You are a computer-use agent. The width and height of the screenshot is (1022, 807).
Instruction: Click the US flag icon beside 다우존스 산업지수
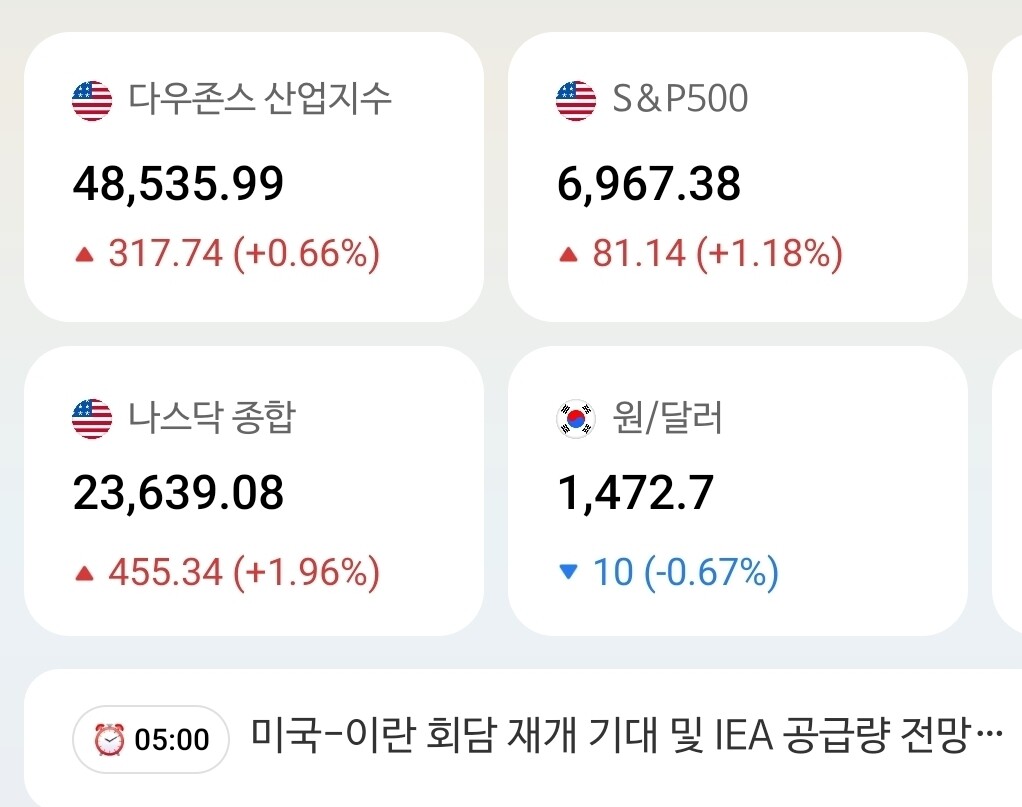tap(92, 100)
